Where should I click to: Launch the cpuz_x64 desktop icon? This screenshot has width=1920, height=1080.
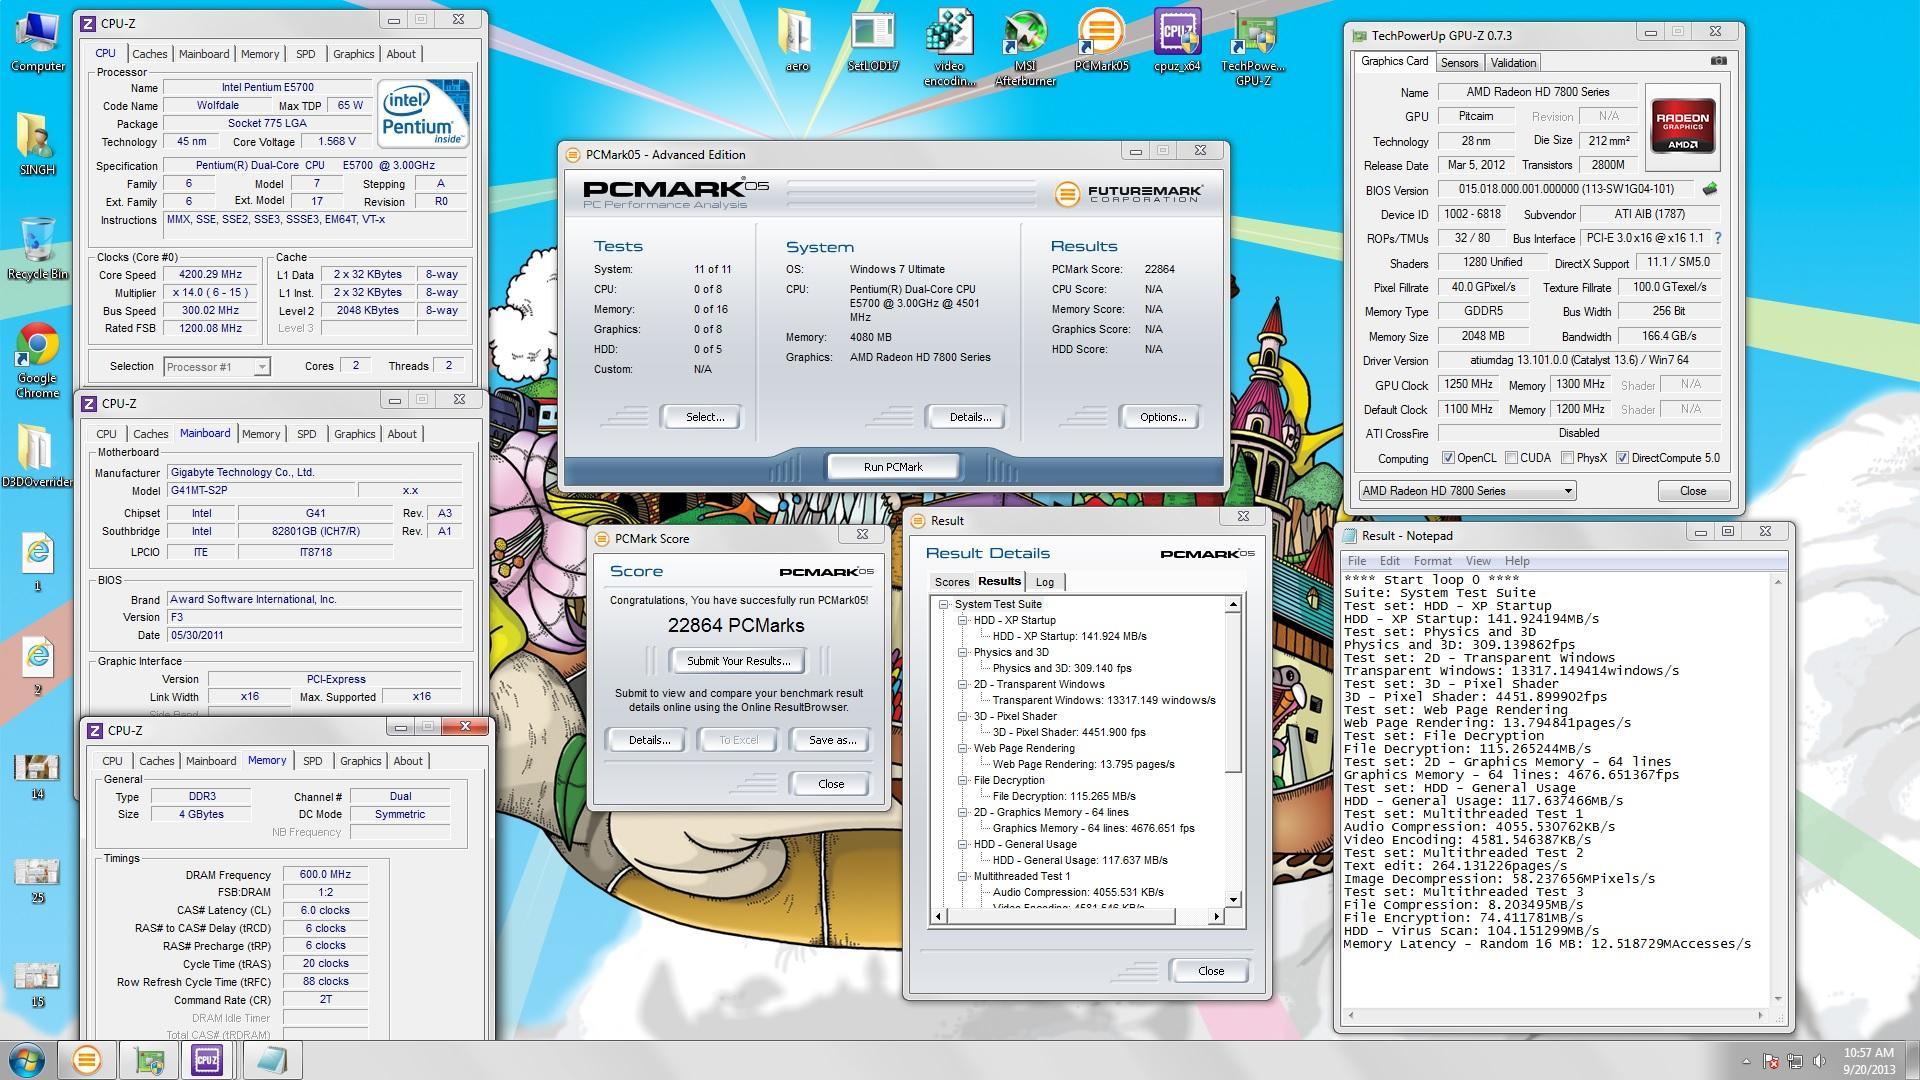(1177, 42)
